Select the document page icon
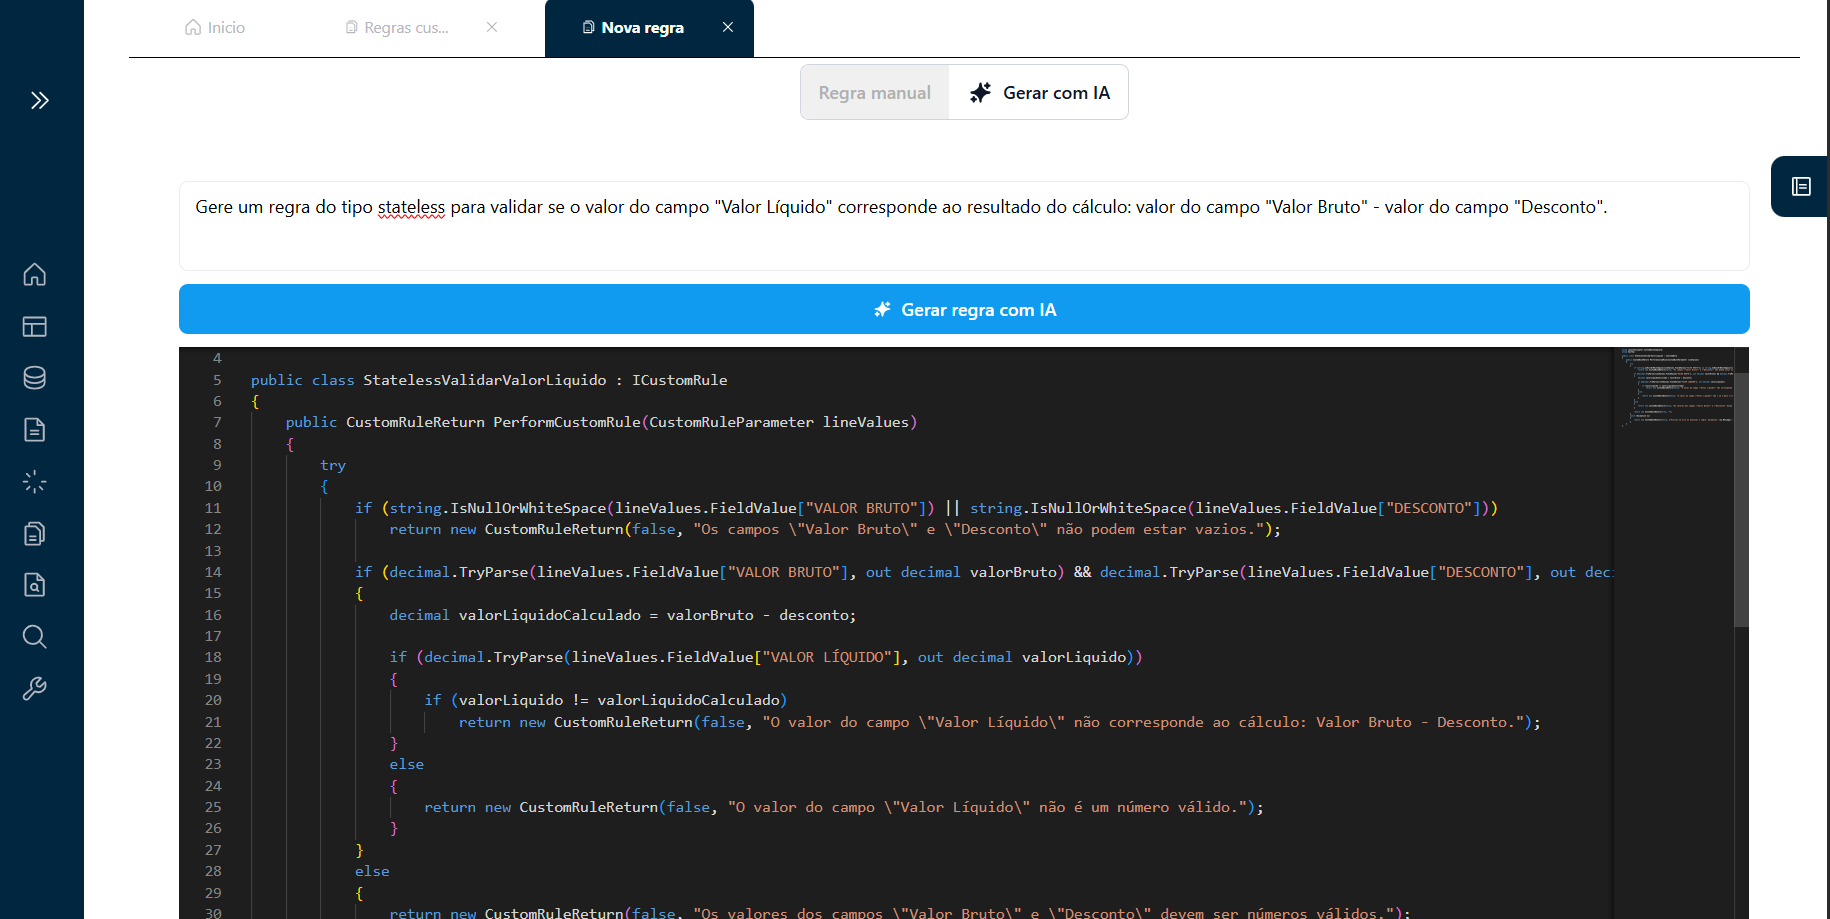The height and width of the screenshot is (919, 1830). point(34,429)
